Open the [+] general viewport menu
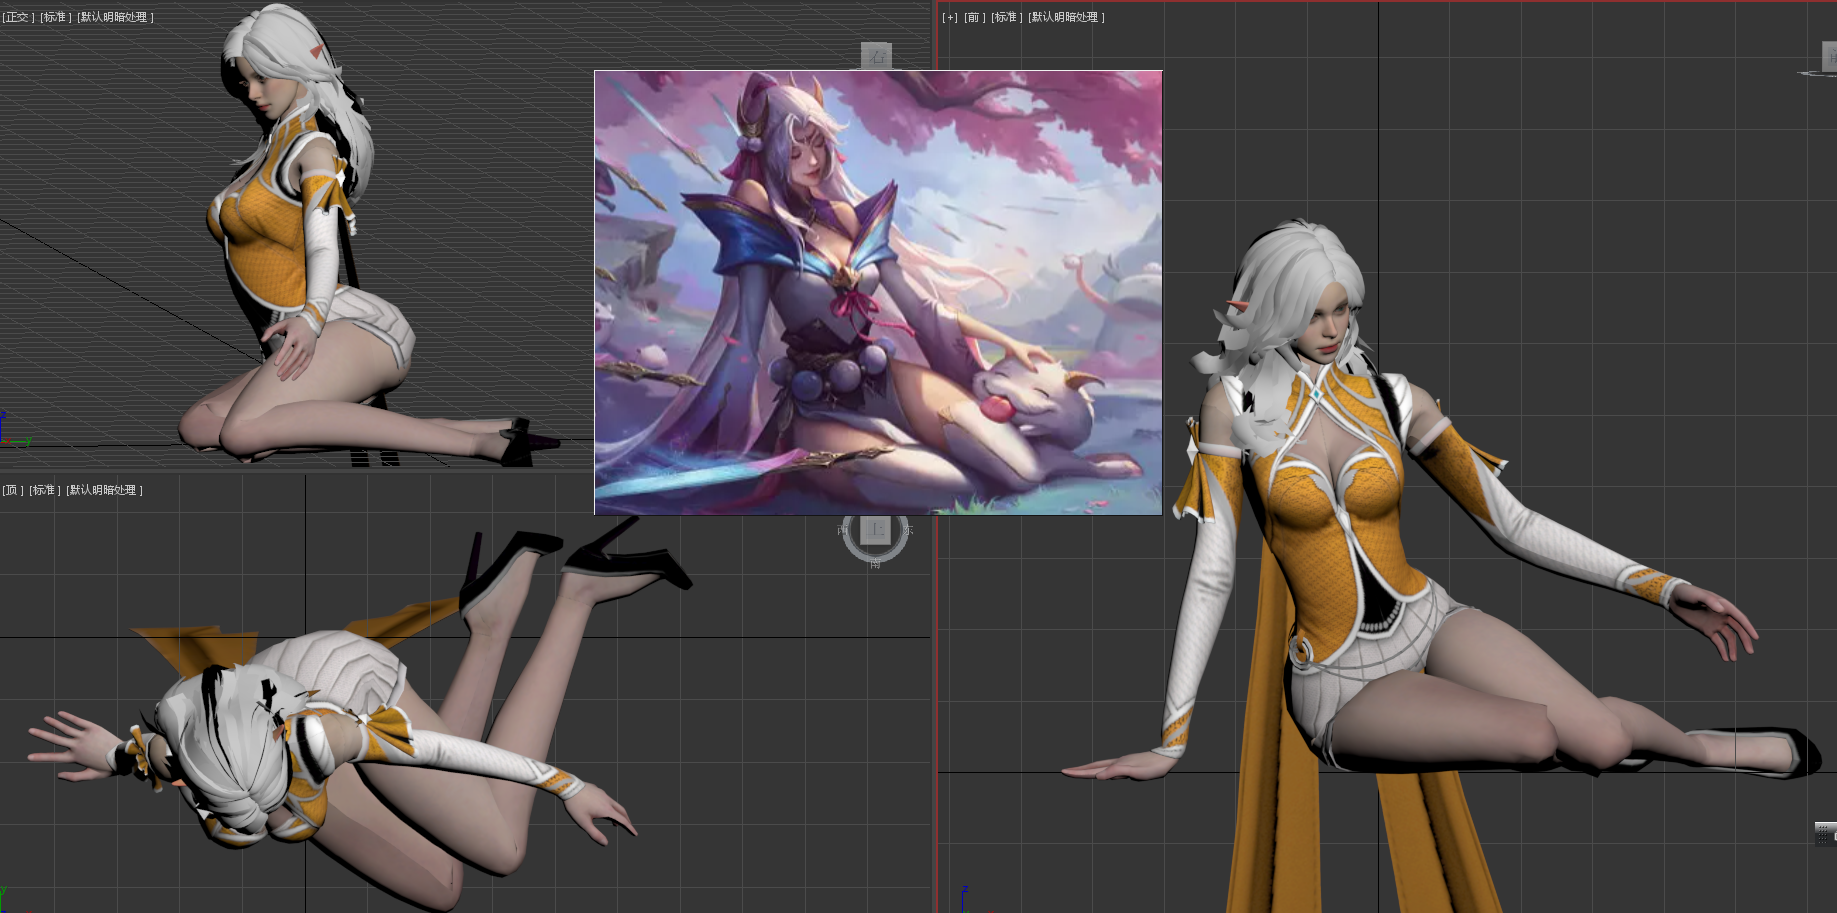The height and width of the screenshot is (913, 1837). point(950,17)
